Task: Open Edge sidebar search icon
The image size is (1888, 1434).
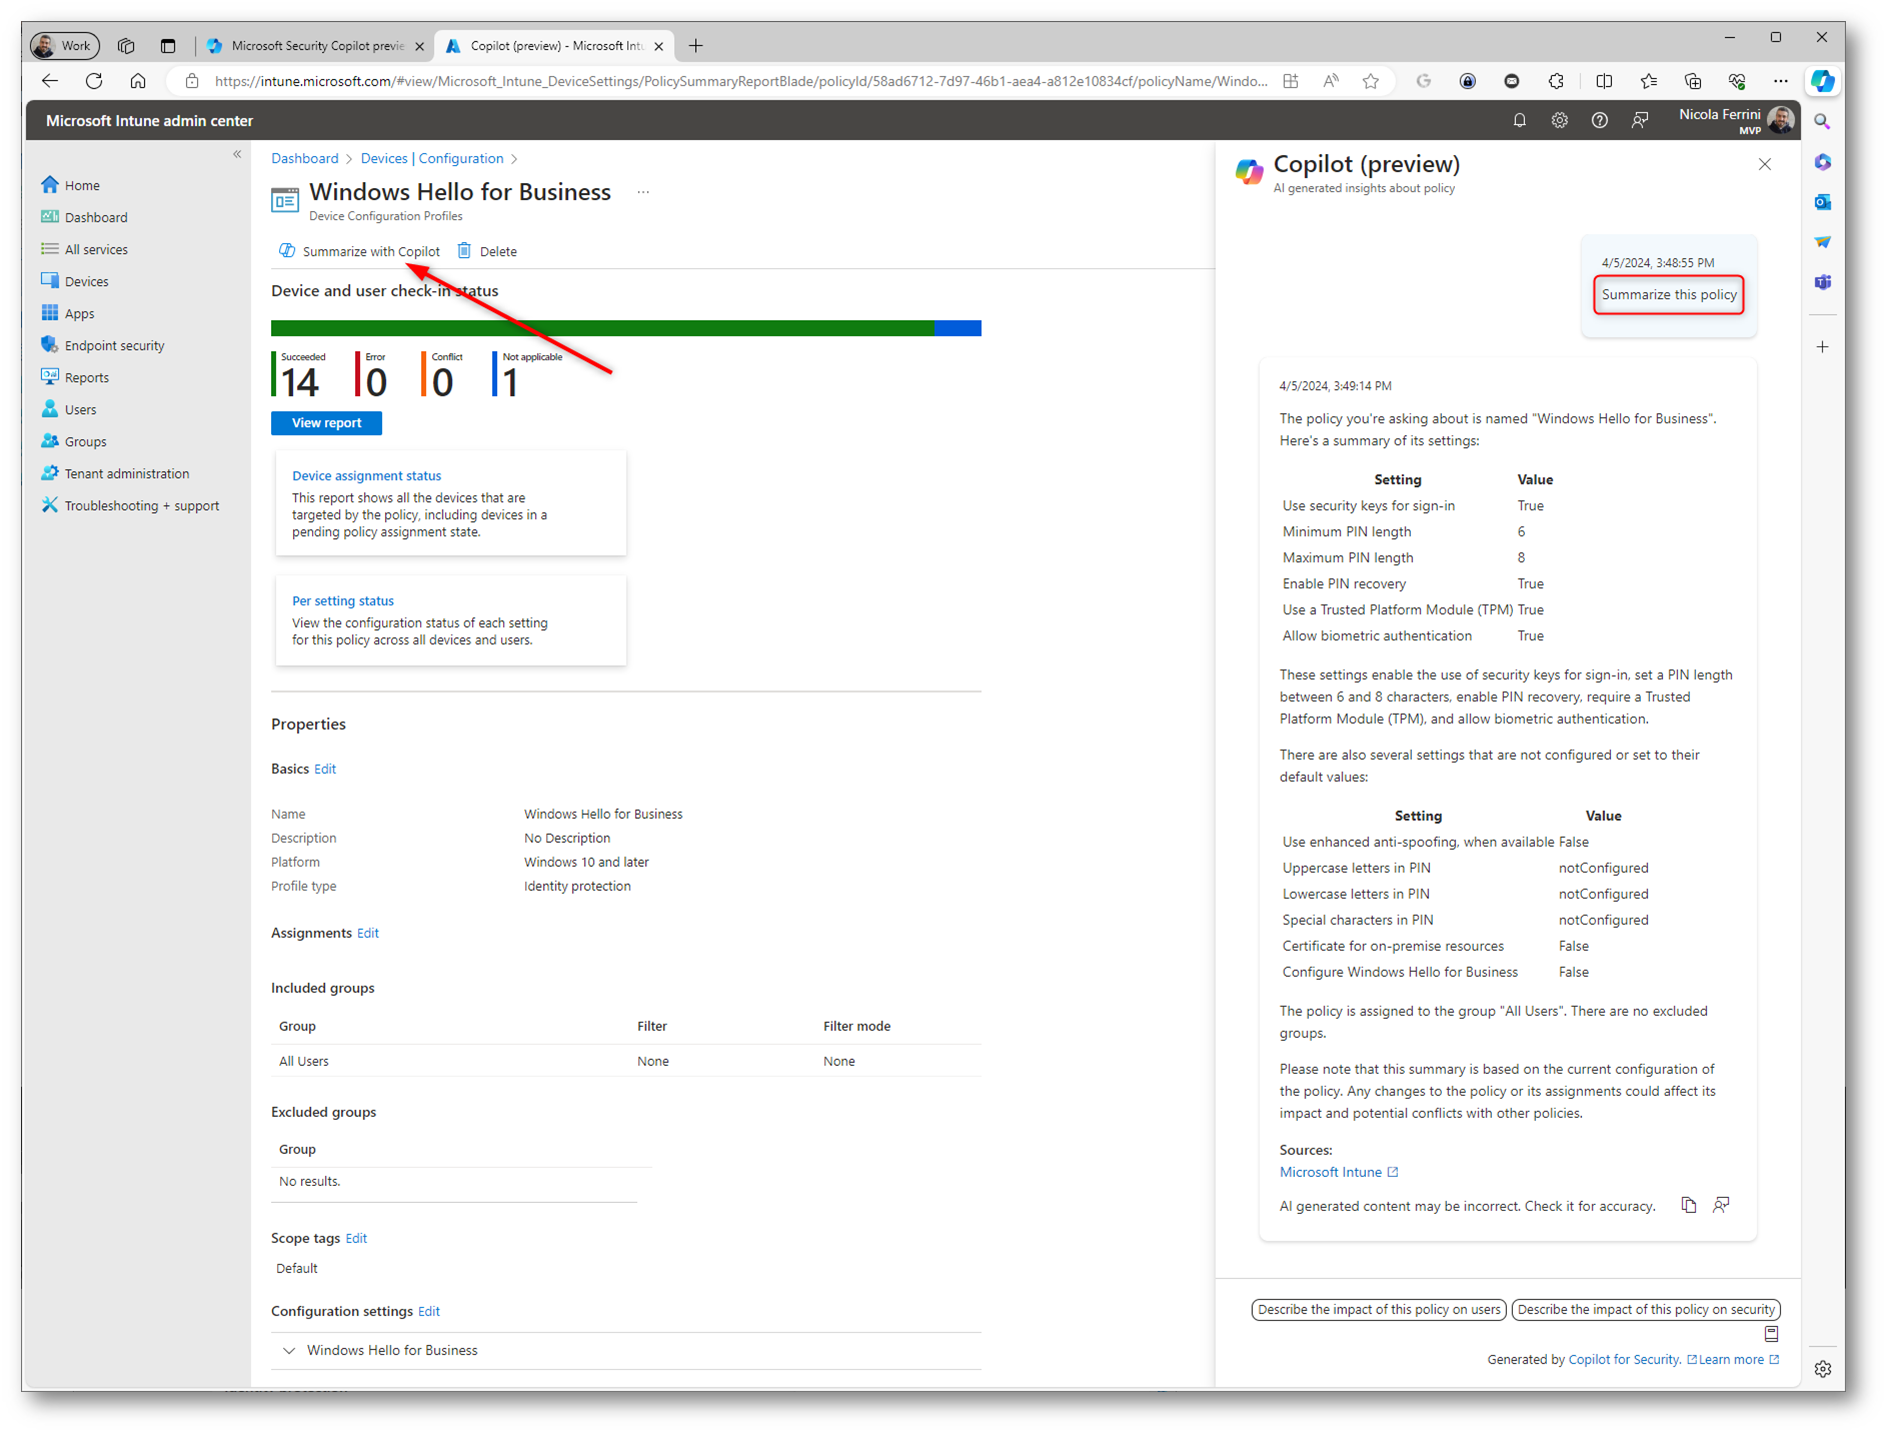Action: (x=1822, y=121)
